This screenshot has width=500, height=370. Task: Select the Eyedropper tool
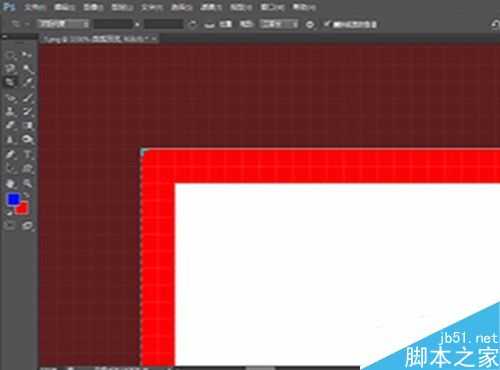coord(28,82)
